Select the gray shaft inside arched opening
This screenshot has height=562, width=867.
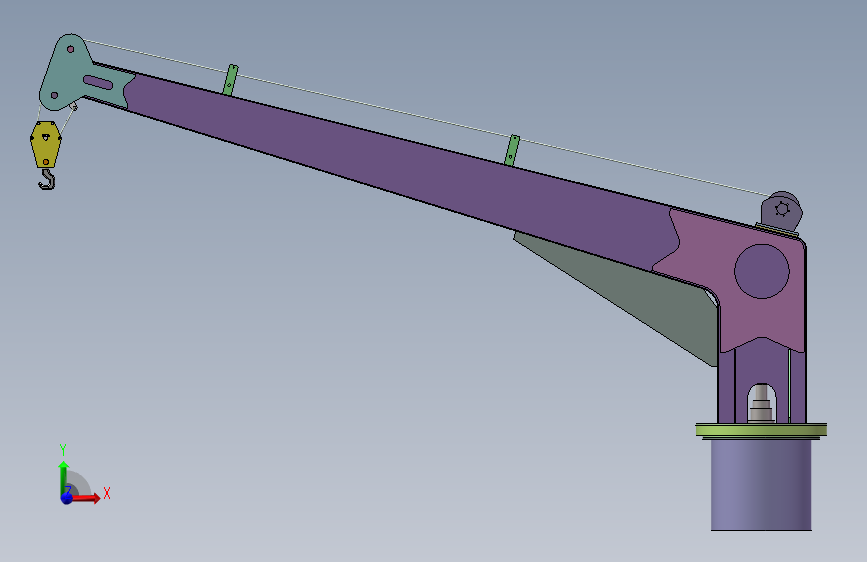(x=761, y=404)
